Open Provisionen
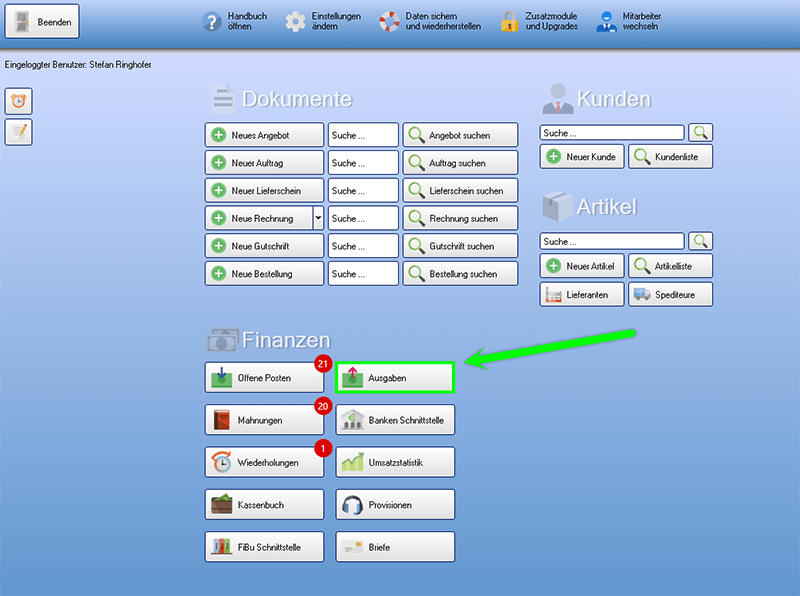Image resolution: width=800 pixels, height=596 pixels. 395,505
